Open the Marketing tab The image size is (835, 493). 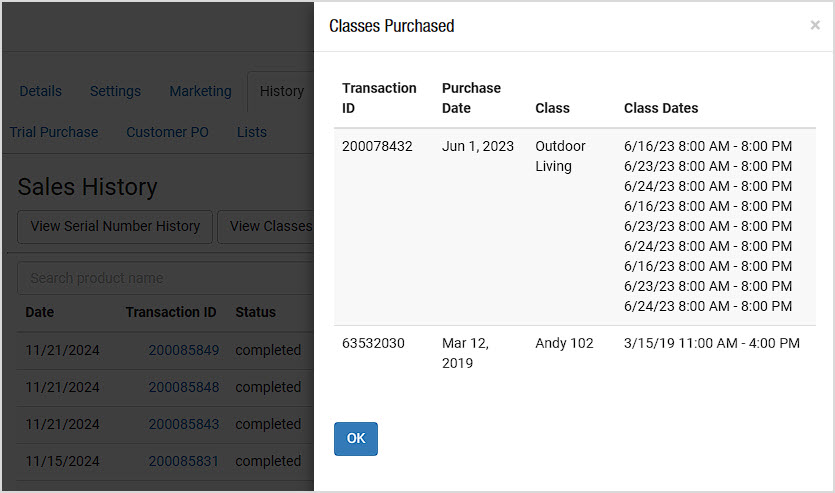tap(200, 91)
